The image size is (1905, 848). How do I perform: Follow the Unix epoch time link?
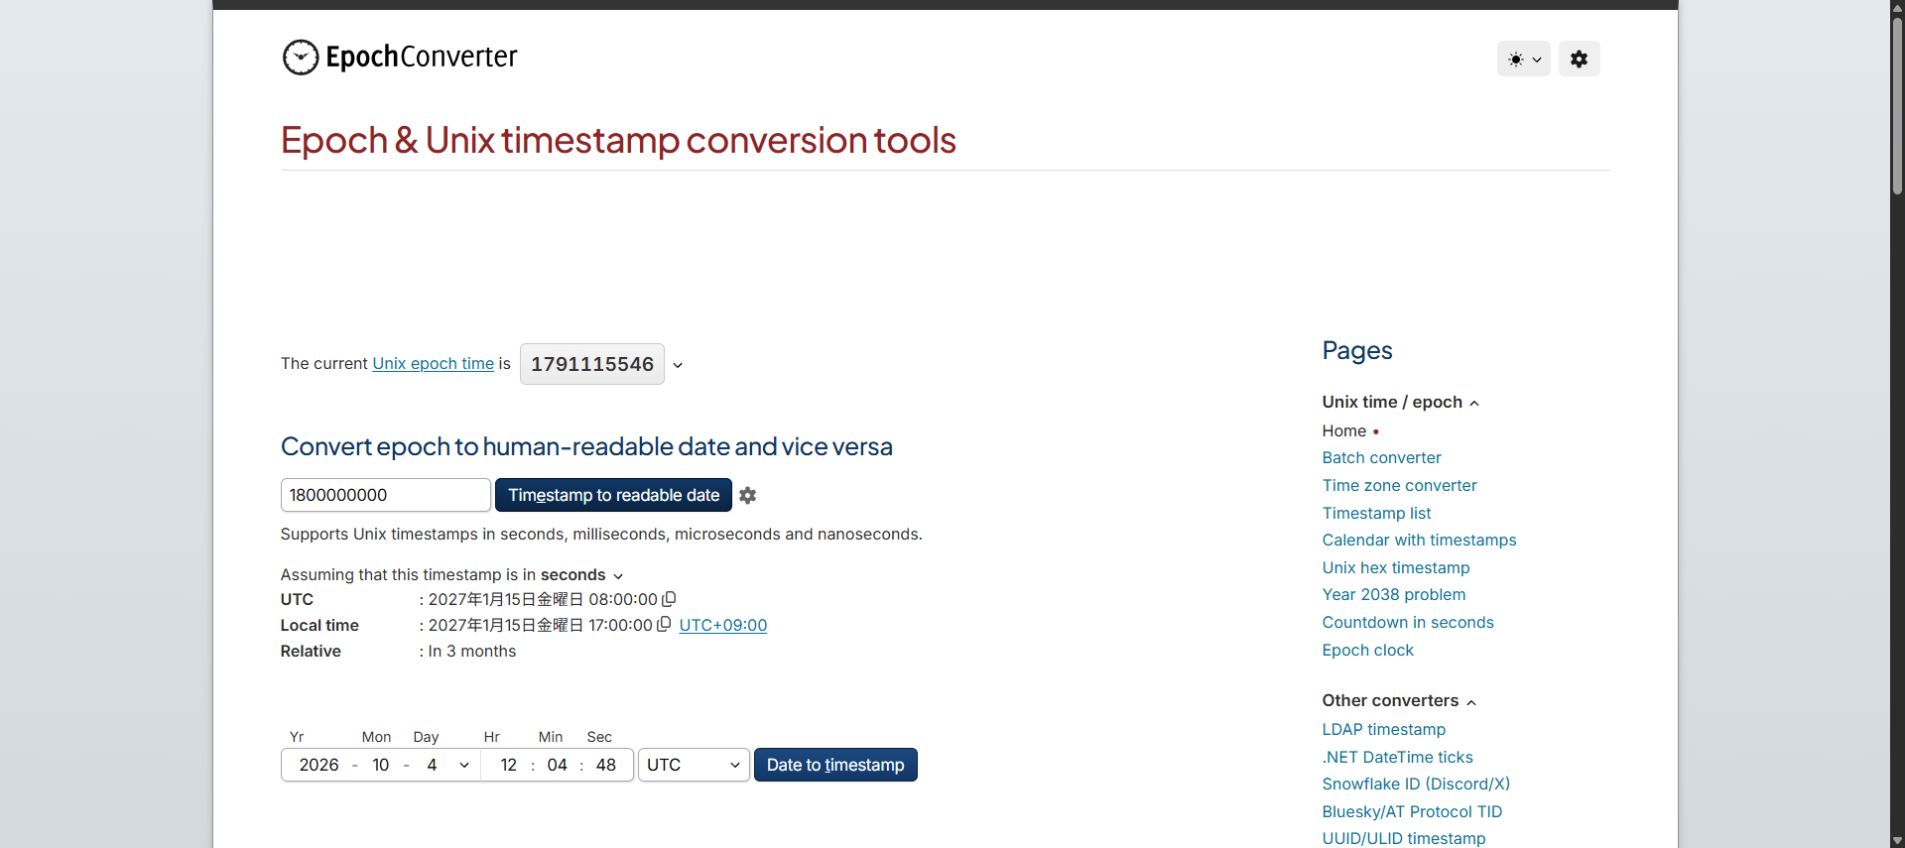click(x=433, y=364)
